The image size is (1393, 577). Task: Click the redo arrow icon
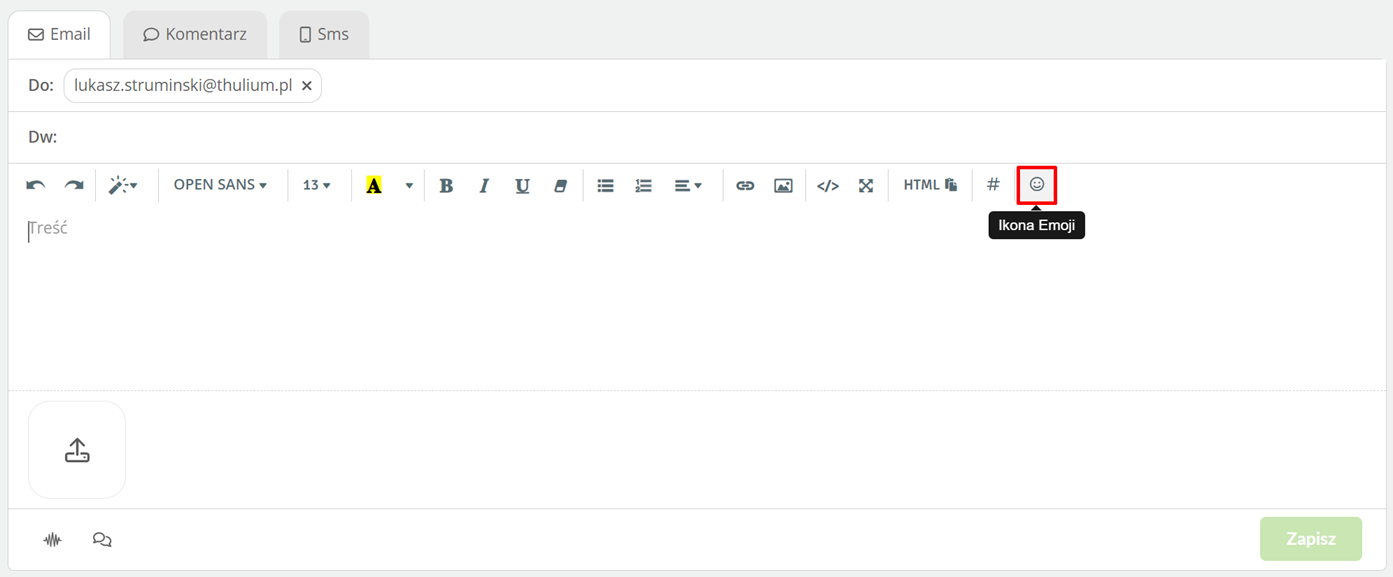click(x=74, y=185)
